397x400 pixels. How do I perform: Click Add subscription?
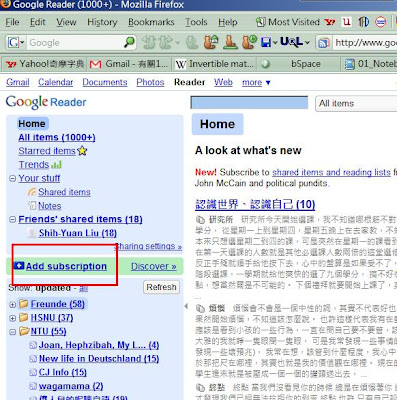(x=66, y=266)
